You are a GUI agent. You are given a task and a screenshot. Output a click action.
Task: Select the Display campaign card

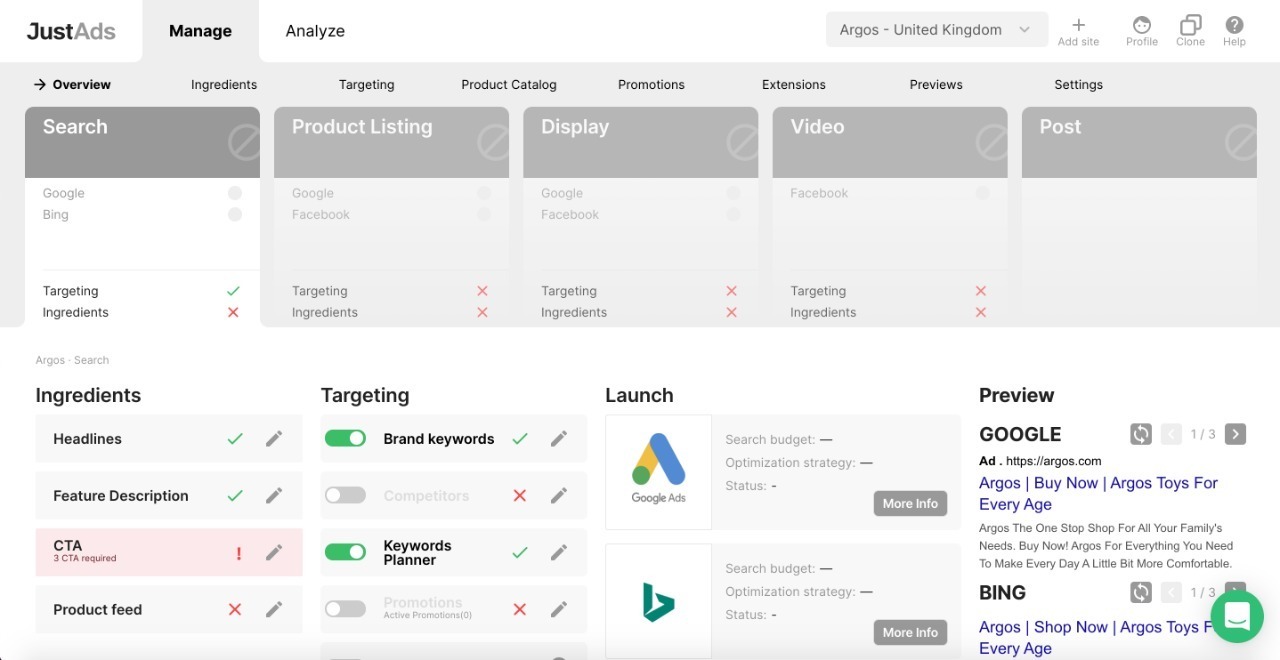pos(640,217)
